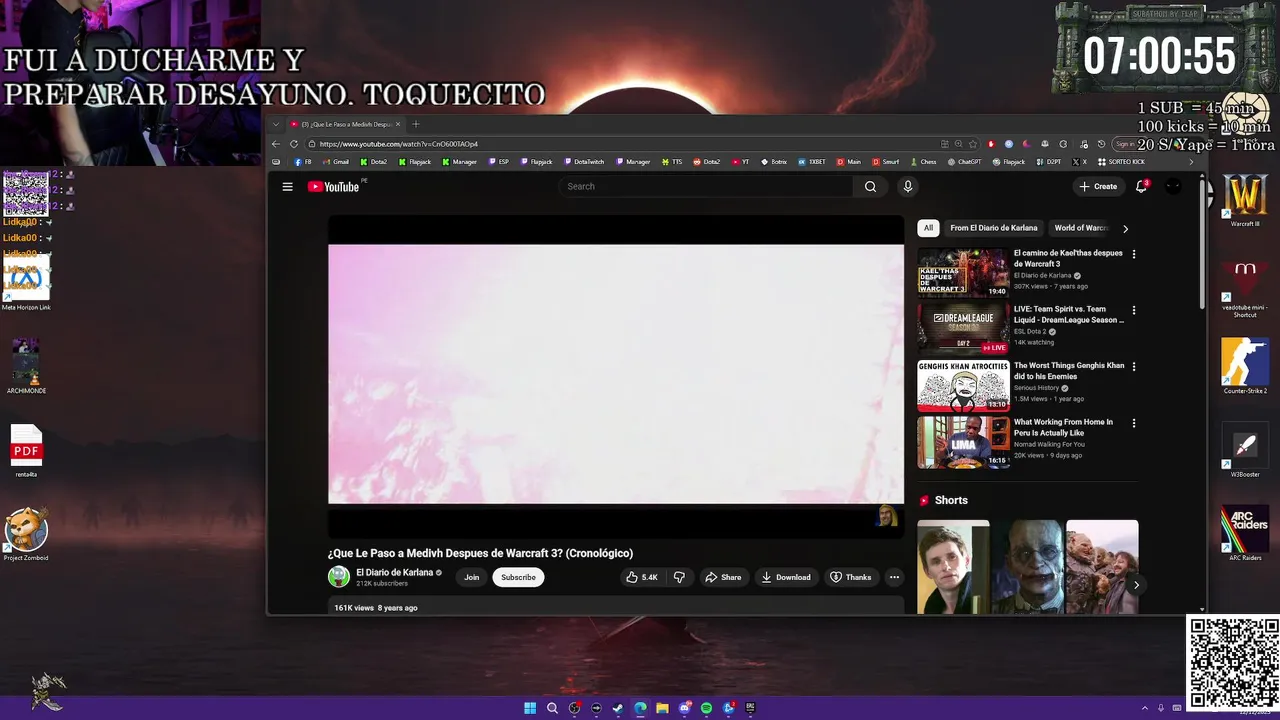The image size is (1280, 720).
Task: Open the Create dropdown button
Action: (1098, 186)
